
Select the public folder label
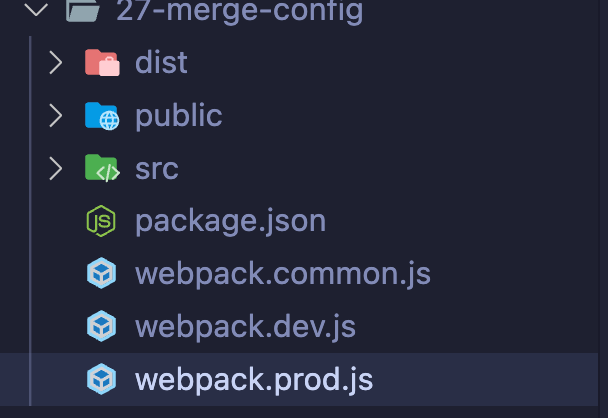tap(179, 116)
